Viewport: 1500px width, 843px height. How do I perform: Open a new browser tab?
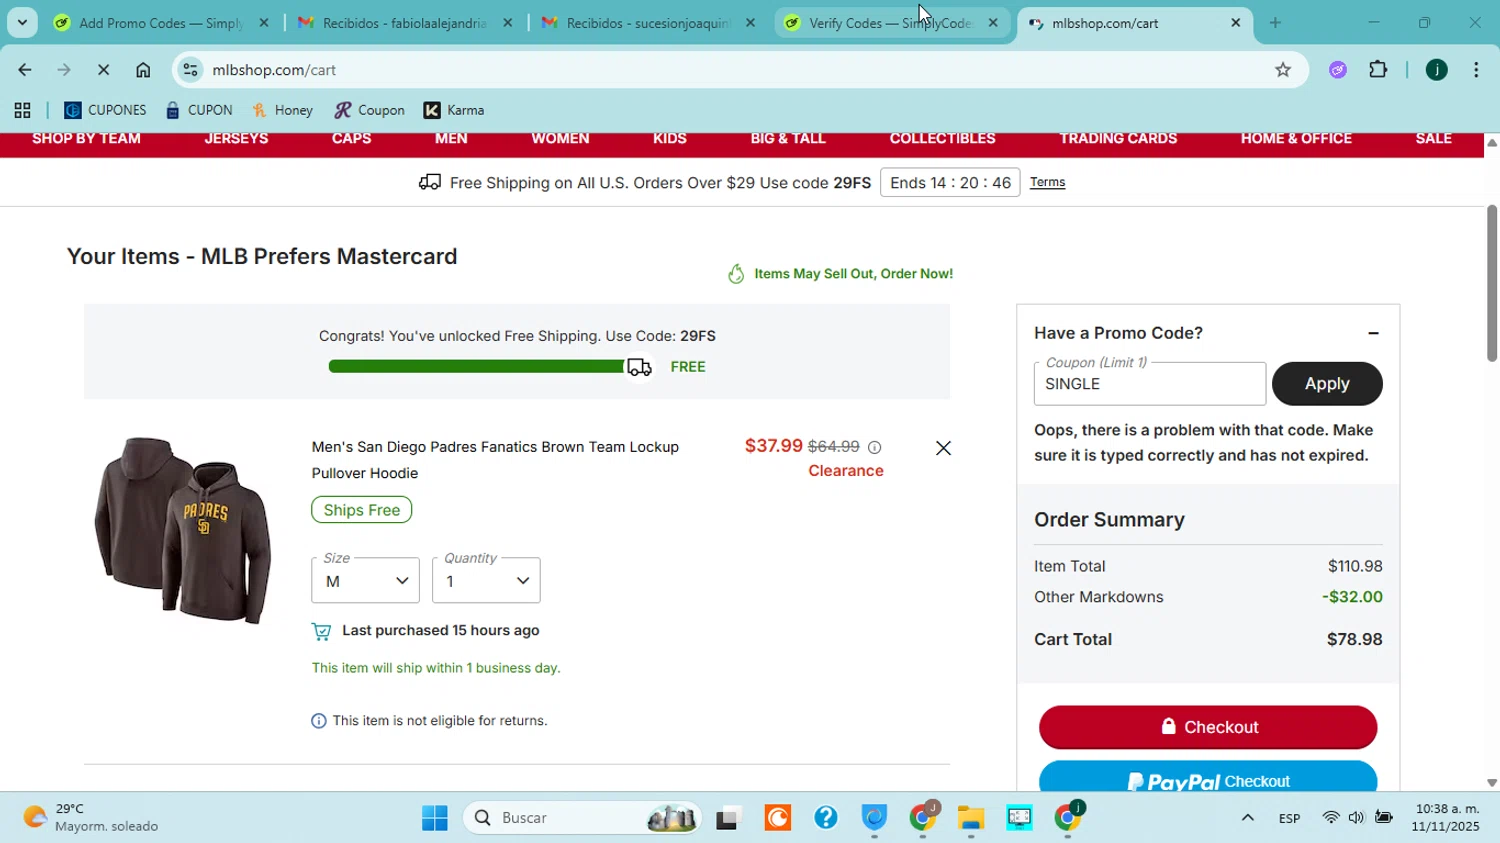(x=1275, y=23)
